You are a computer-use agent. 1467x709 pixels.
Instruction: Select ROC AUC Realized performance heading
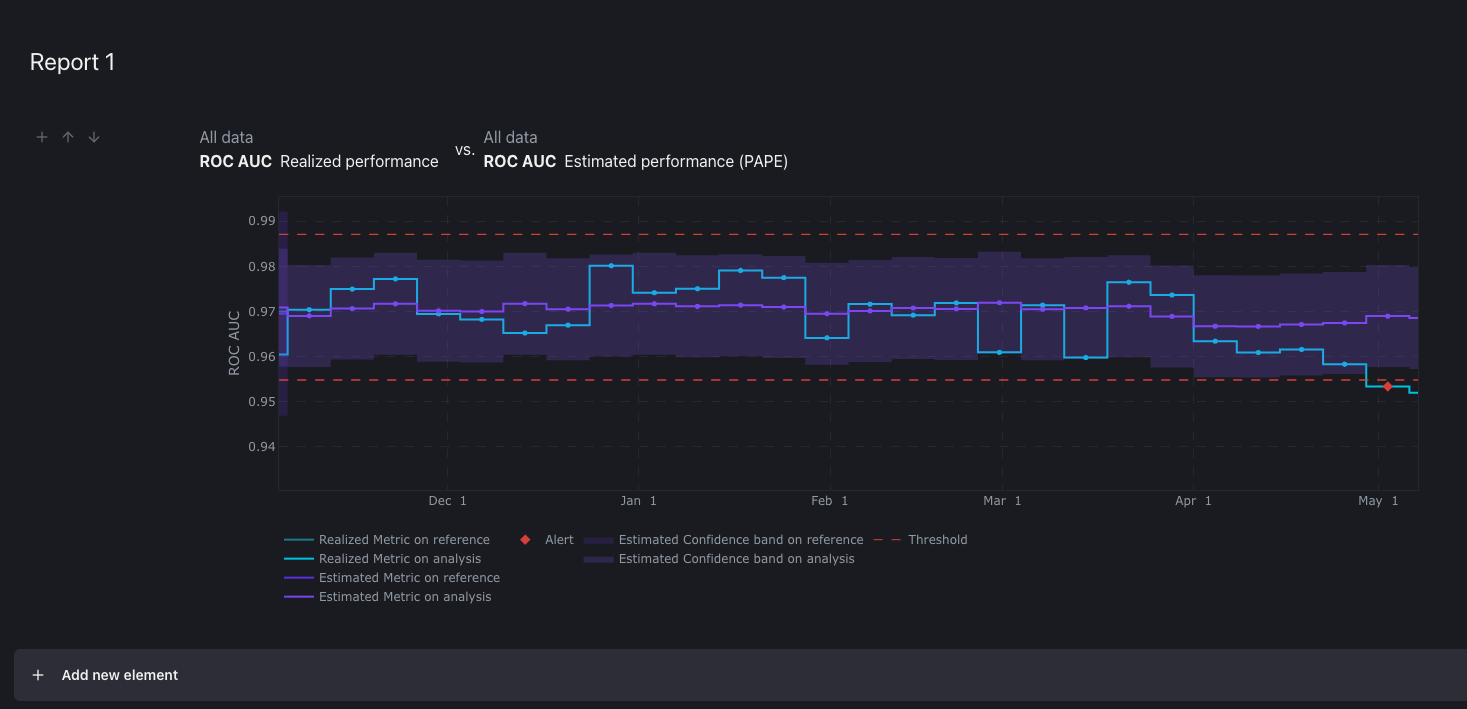click(x=319, y=161)
